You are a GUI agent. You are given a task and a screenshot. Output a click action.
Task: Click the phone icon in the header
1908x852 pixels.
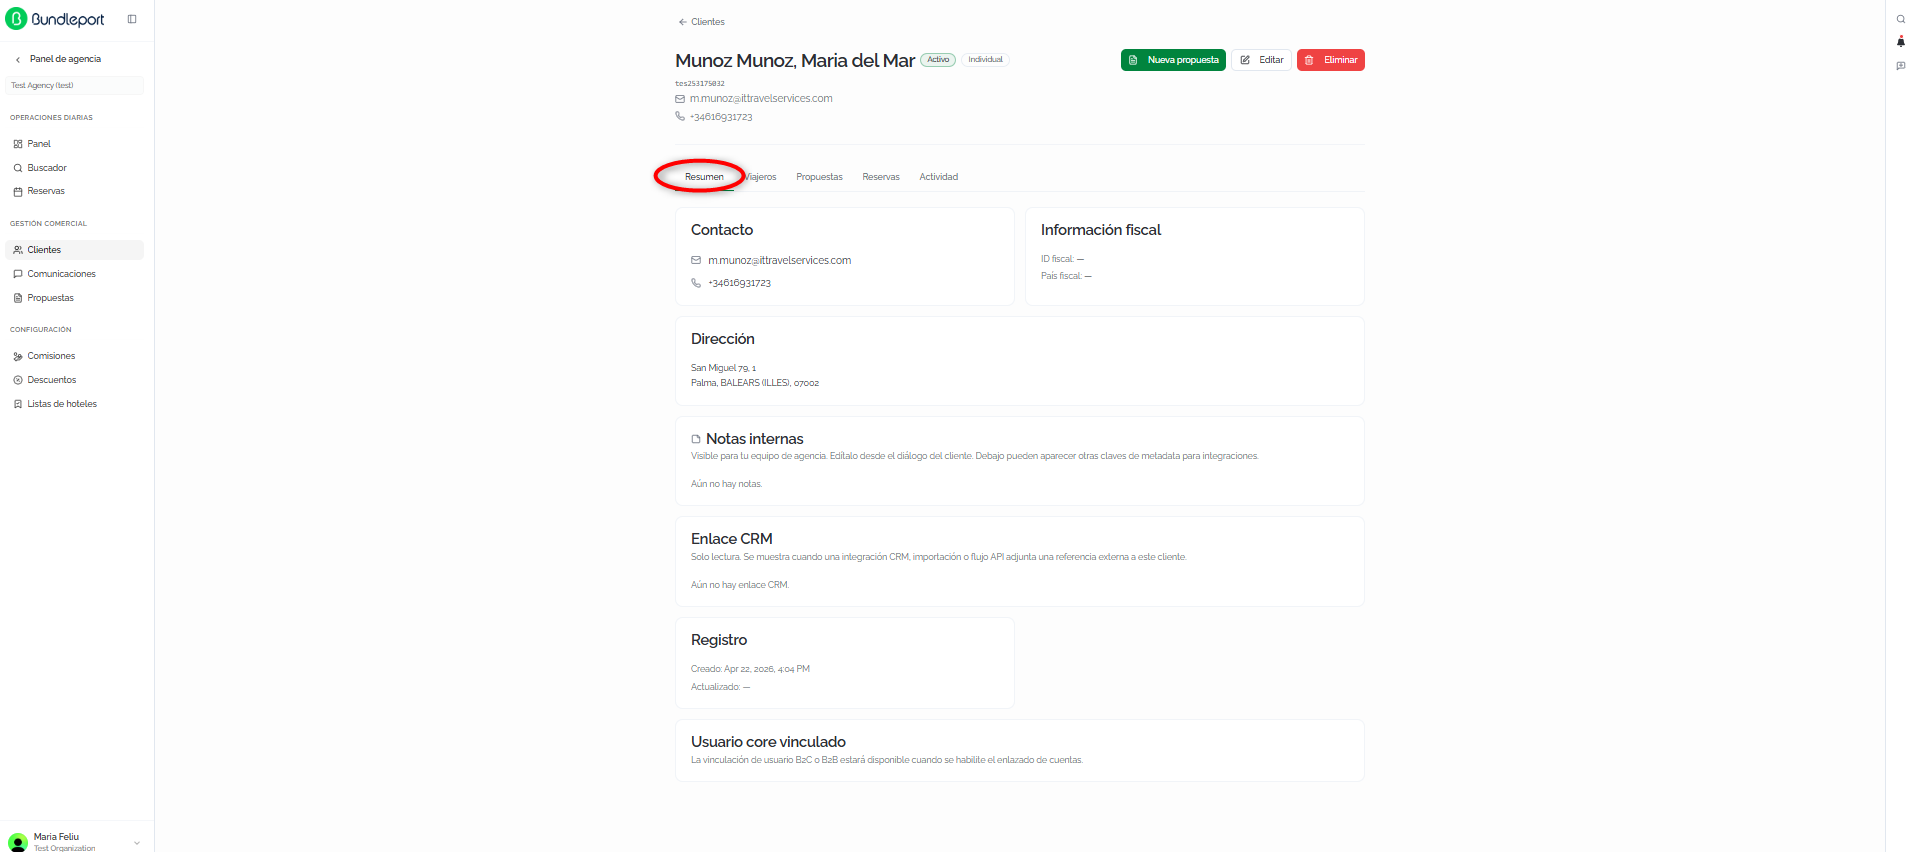[x=680, y=117]
